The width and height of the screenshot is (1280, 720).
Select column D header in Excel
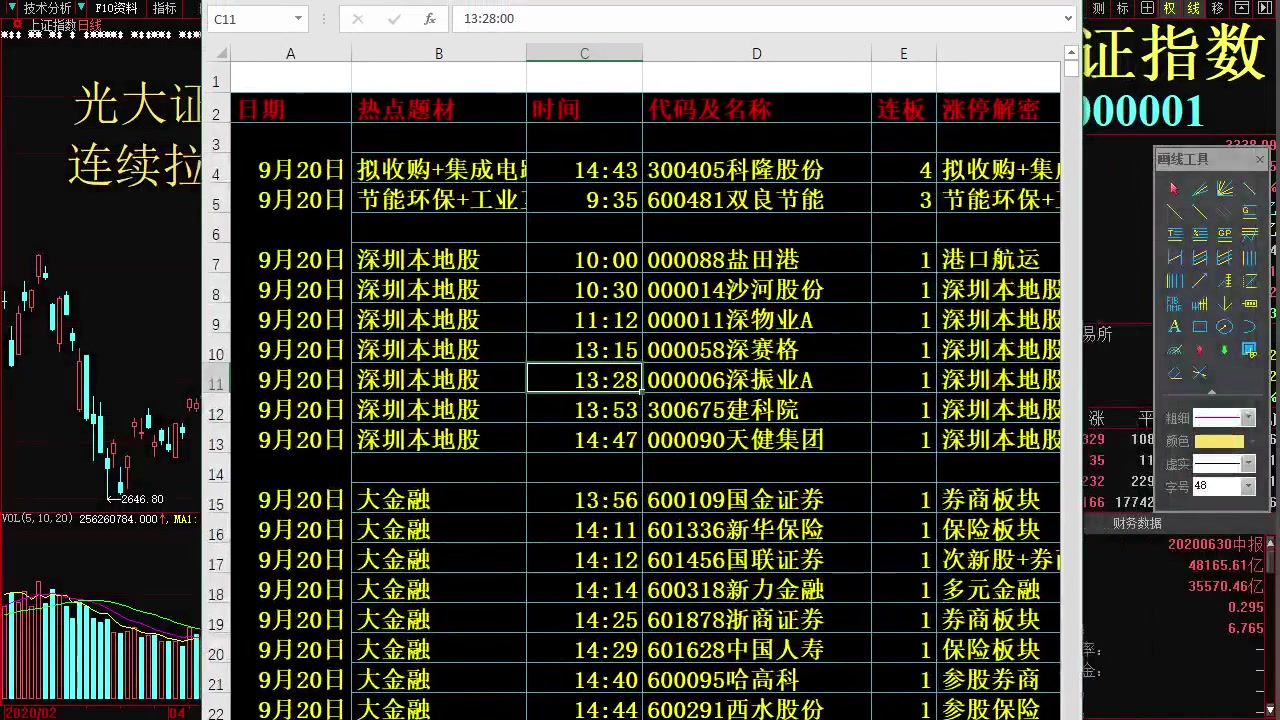coord(756,54)
